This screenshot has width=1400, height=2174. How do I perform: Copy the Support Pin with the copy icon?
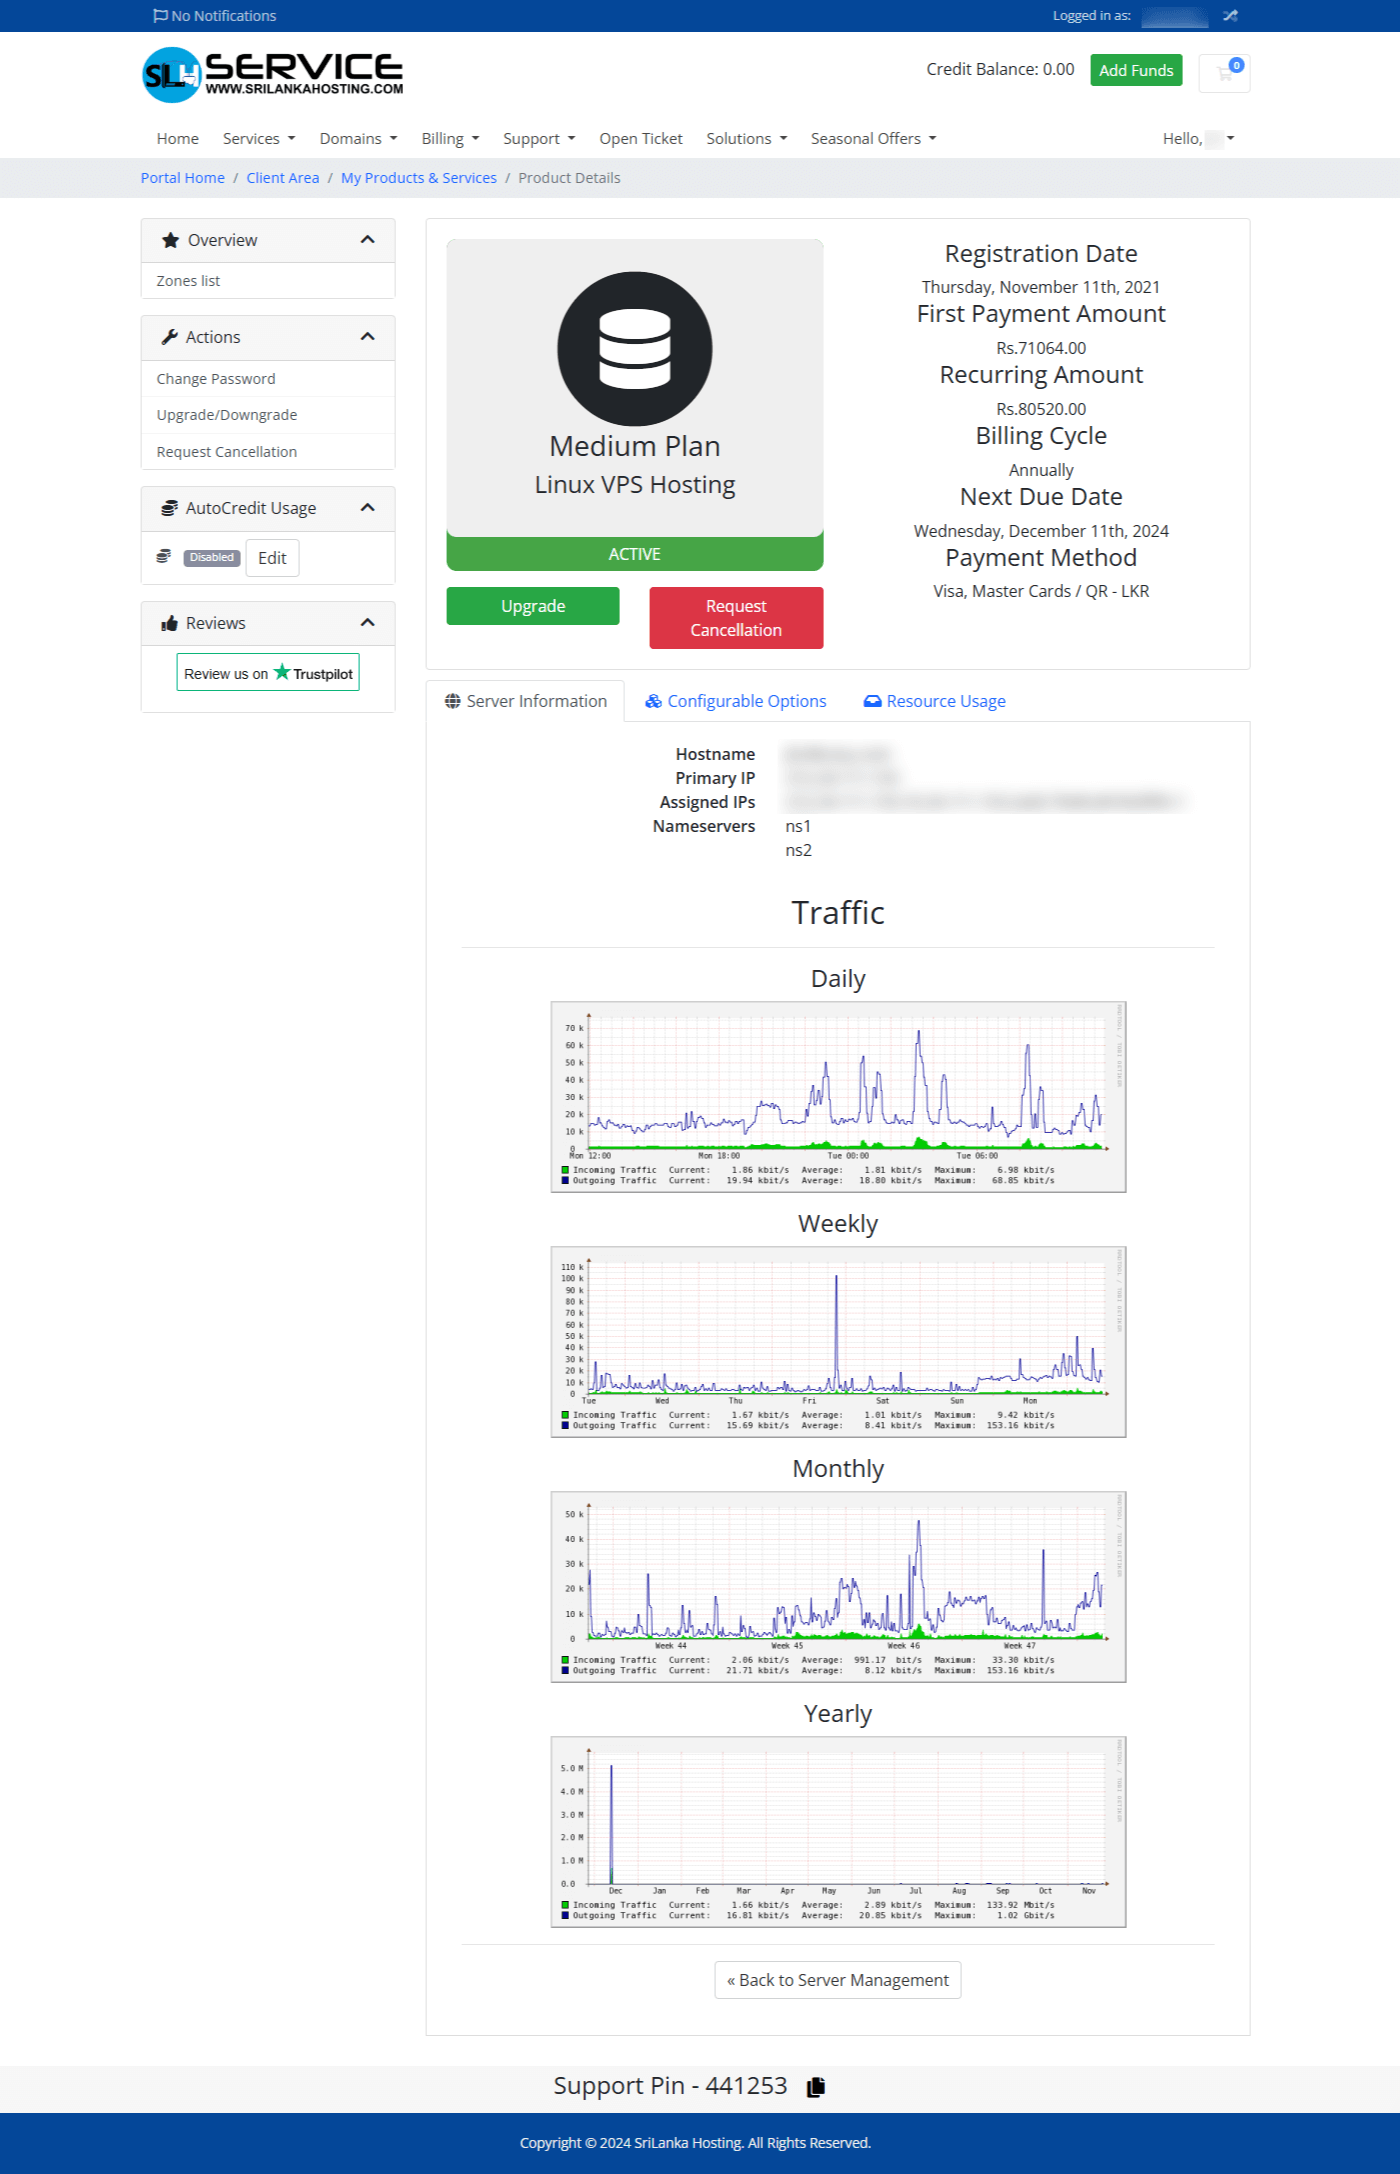(816, 2086)
